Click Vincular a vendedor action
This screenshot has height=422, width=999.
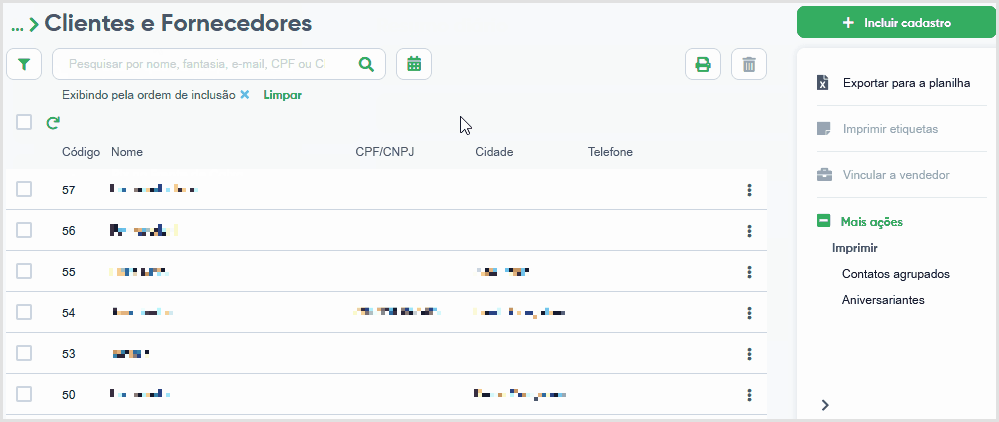click(896, 175)
